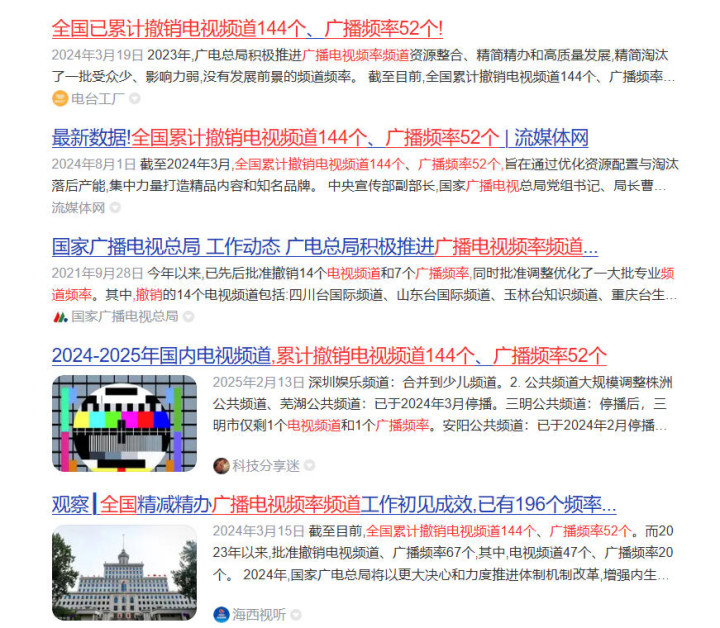This screenshot has height=628, width=720.
Task: Click the badge icon beside 流媒体网 source
Action: 115,208
